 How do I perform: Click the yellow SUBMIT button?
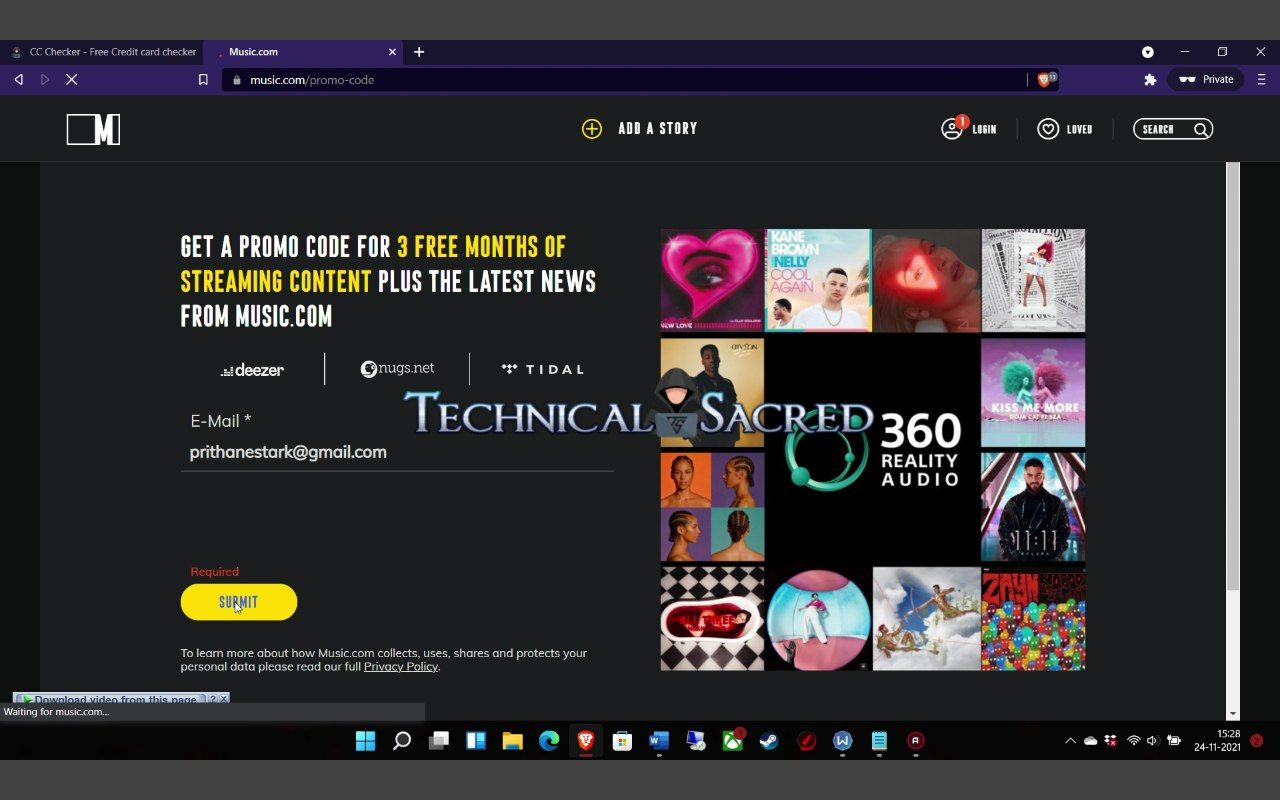(239, 602)
